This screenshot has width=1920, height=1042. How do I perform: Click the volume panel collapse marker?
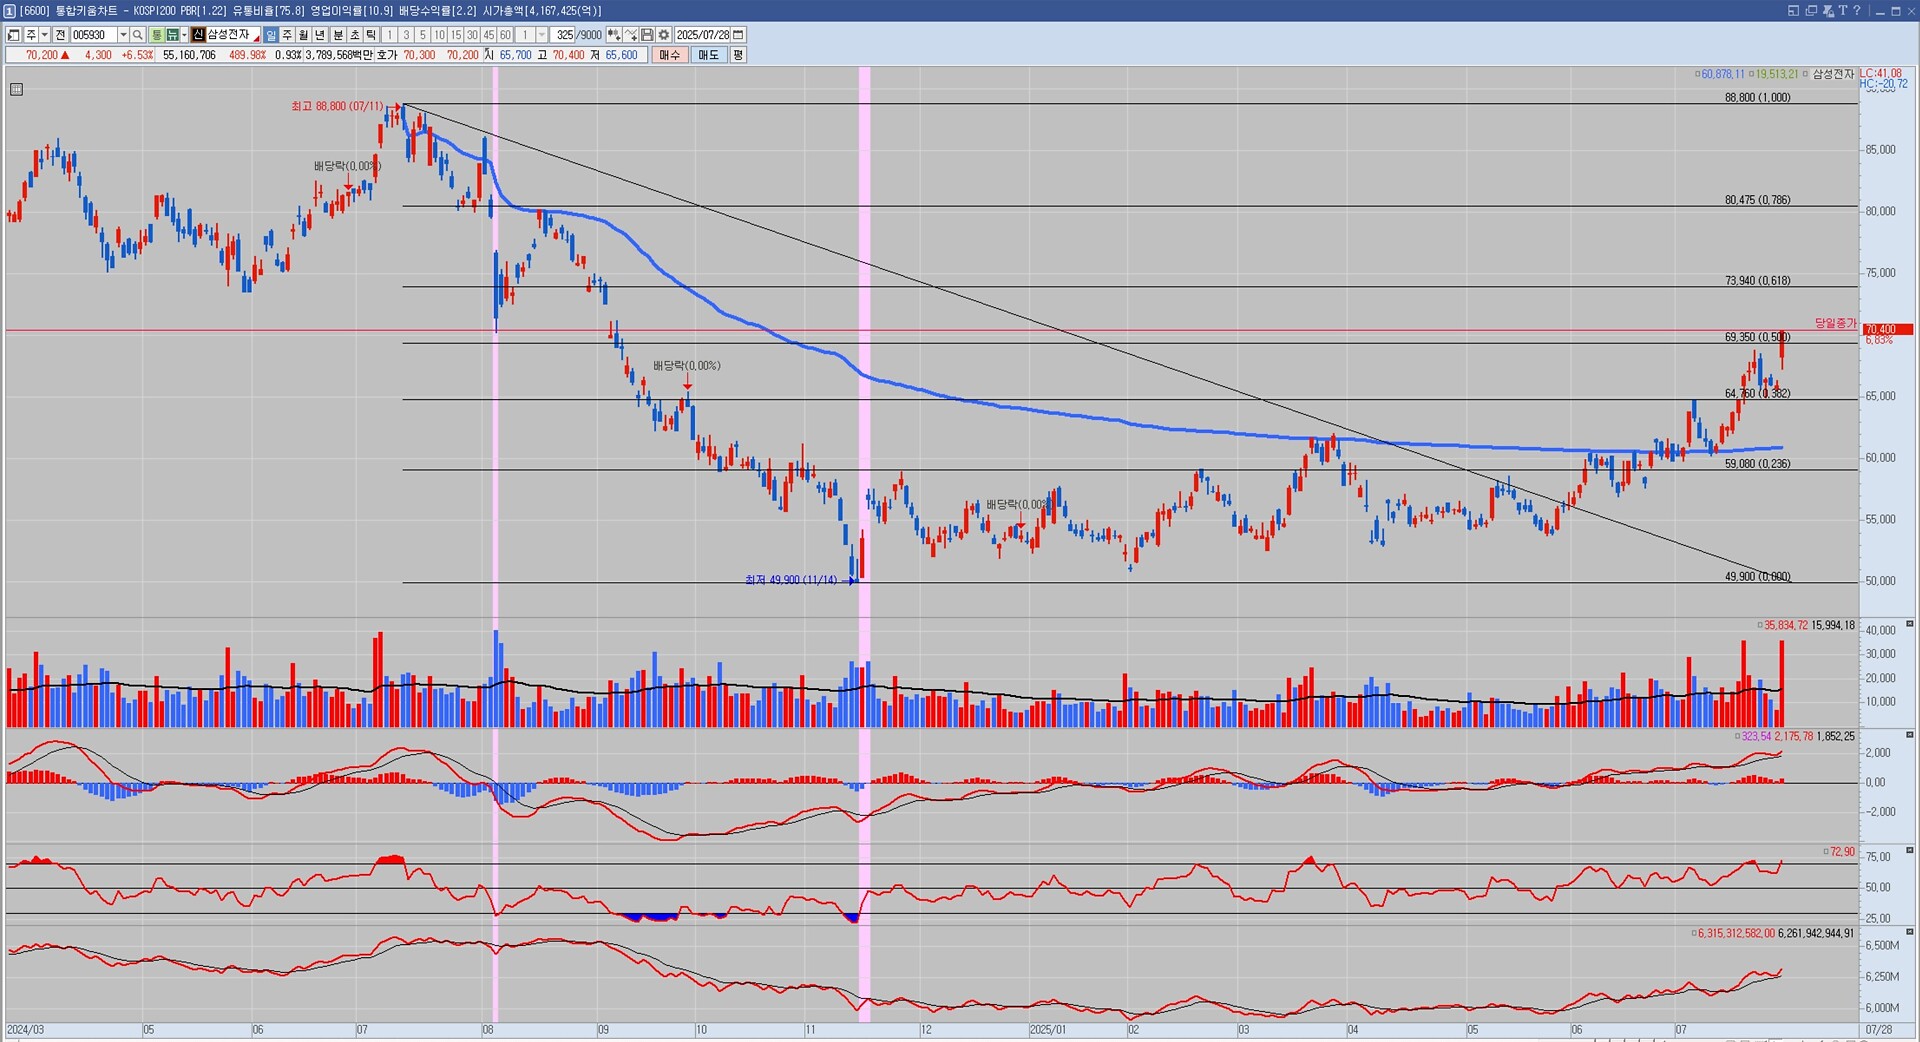(x=1909, y=624)
